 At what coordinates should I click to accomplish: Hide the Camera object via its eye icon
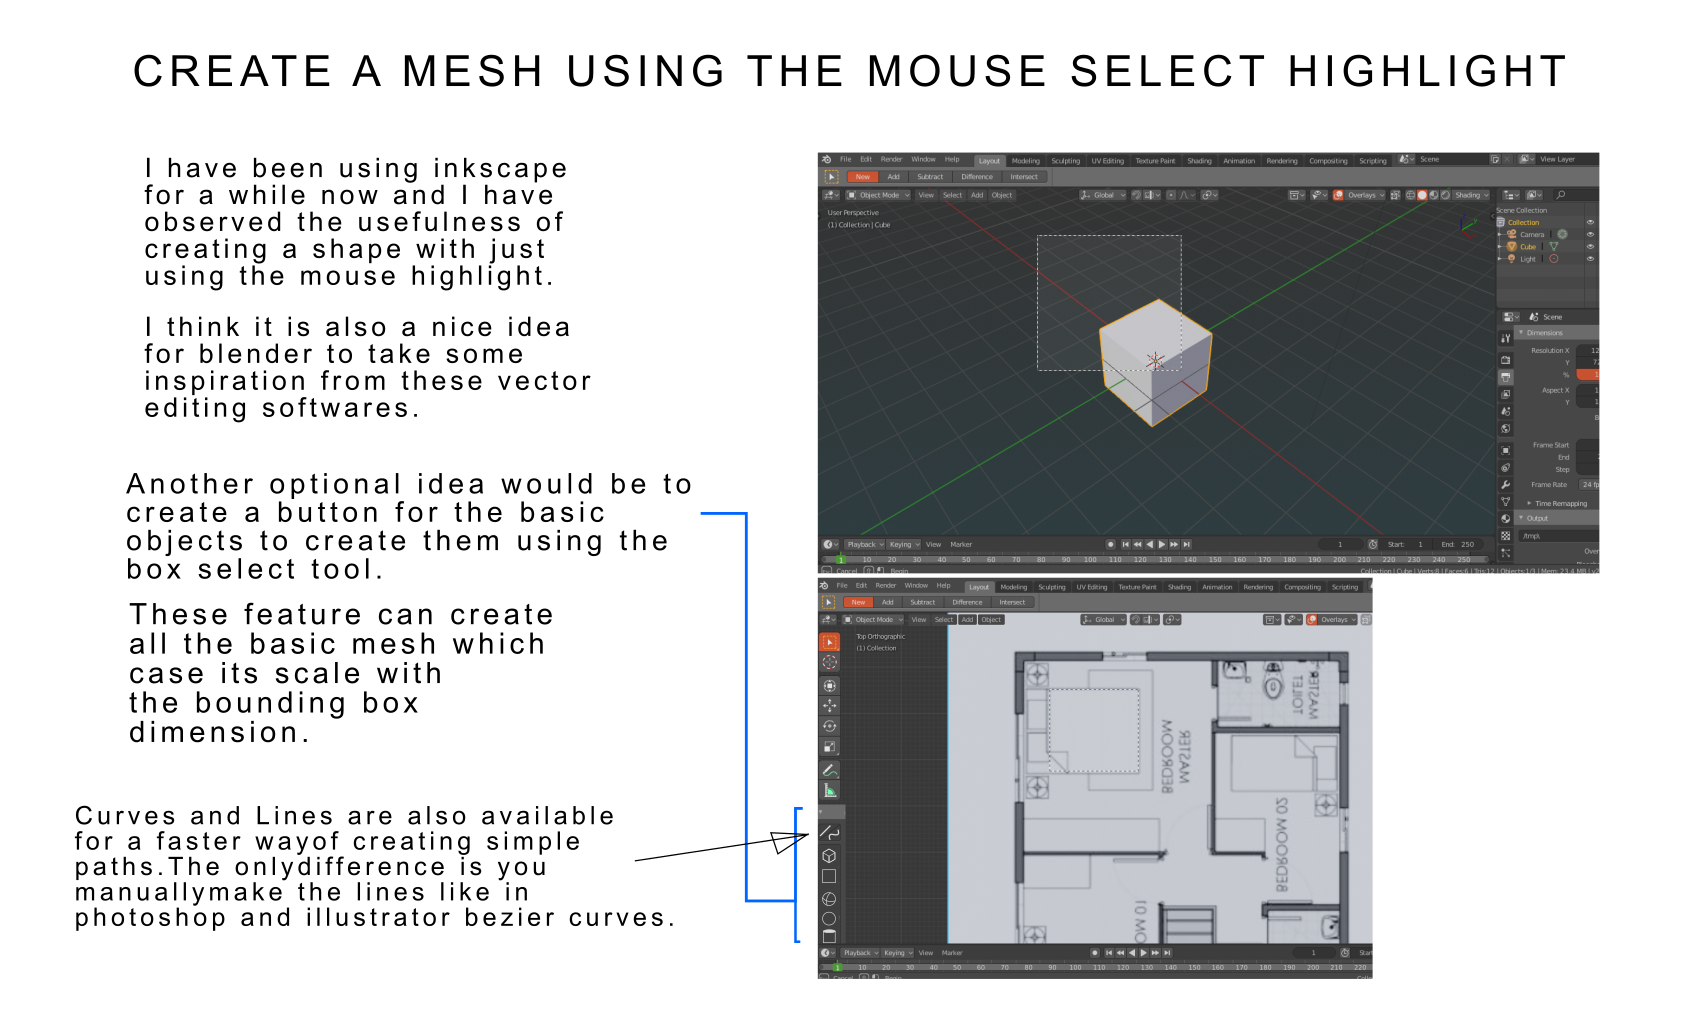tap(1590, 234)
